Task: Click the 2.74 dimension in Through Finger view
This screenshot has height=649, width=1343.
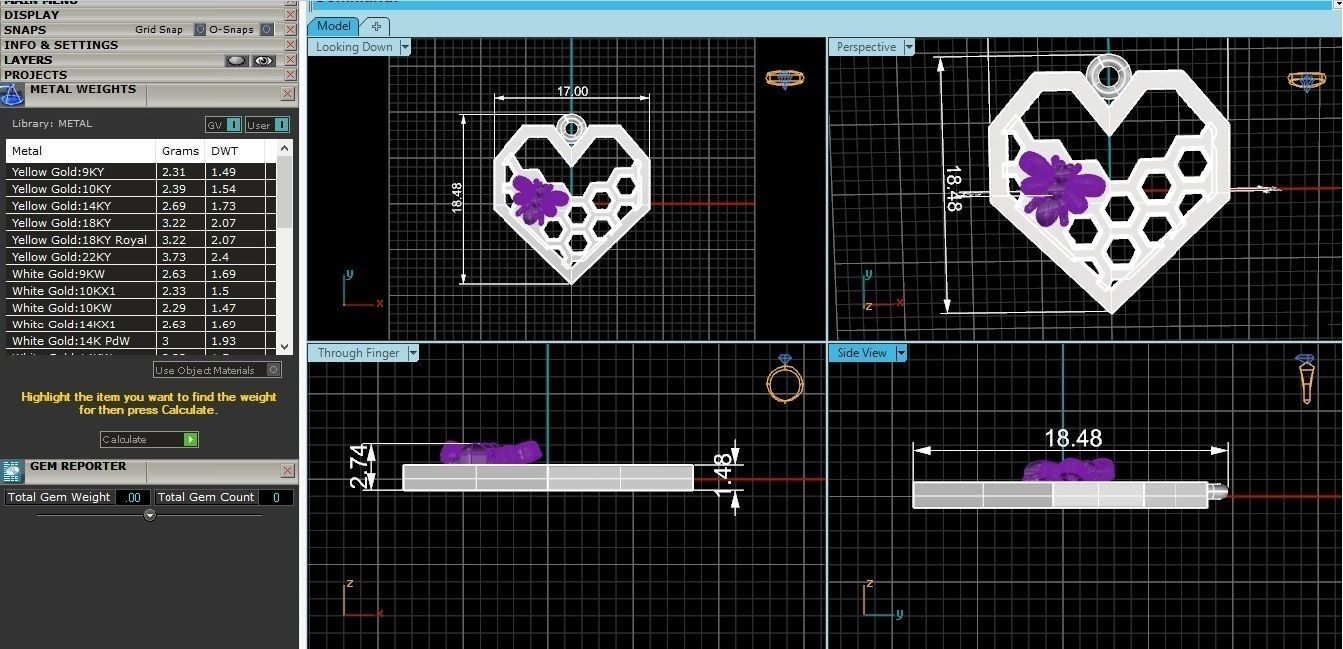Action: (359, 467)
